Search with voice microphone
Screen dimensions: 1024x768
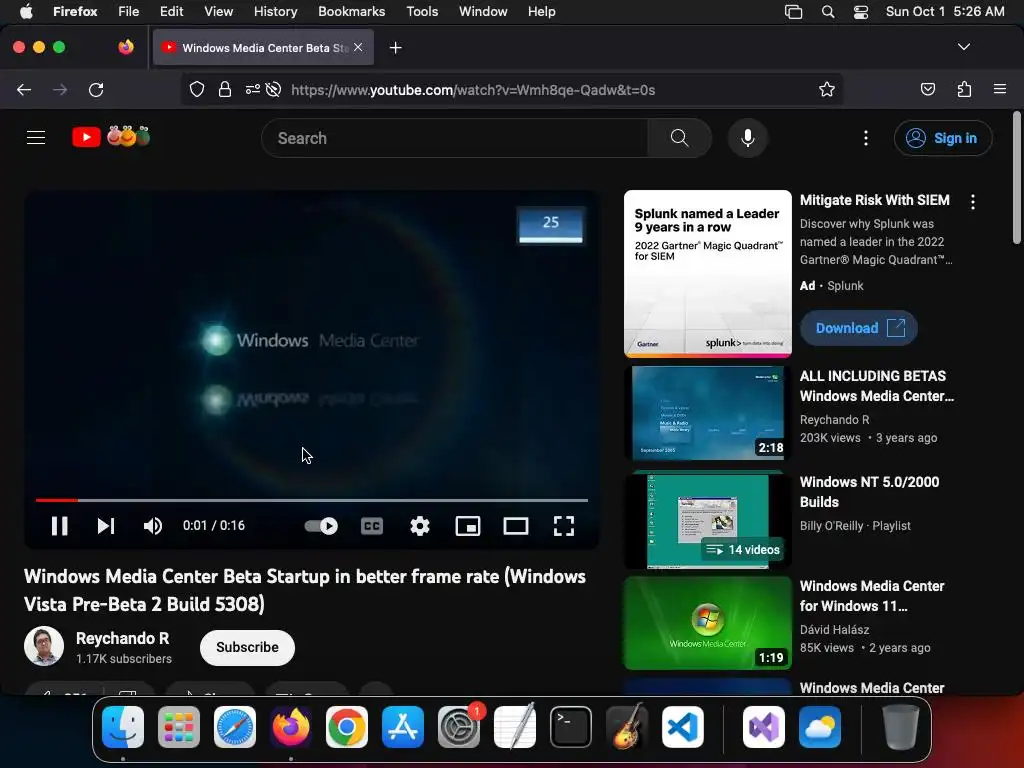pyautogui.click(x=748, y=138)
